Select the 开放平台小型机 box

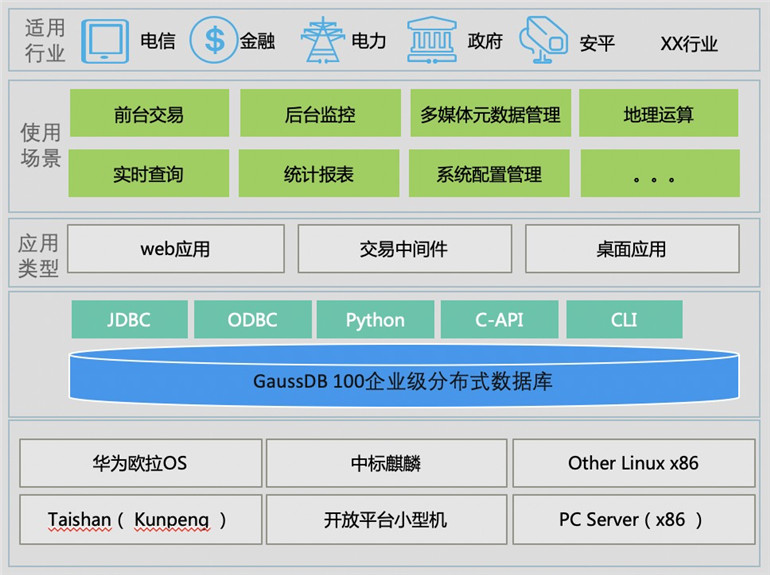click(386, 520)
